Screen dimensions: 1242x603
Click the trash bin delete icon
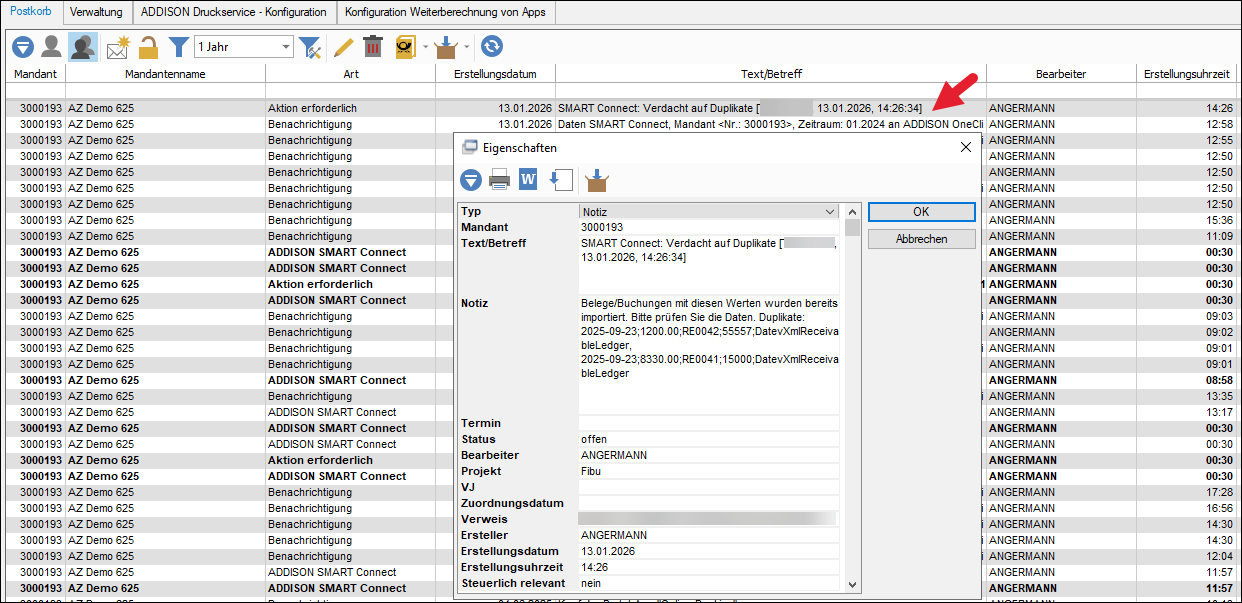click(373, 46)
